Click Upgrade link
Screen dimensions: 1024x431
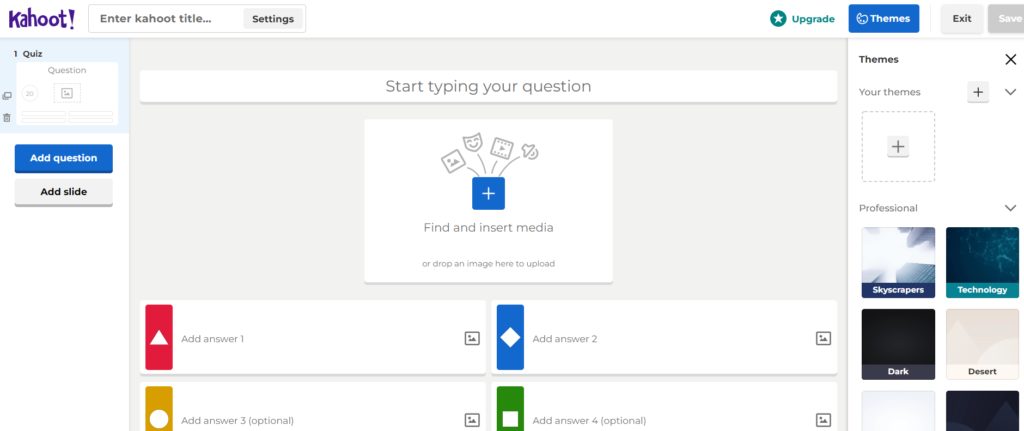(802, 19)
